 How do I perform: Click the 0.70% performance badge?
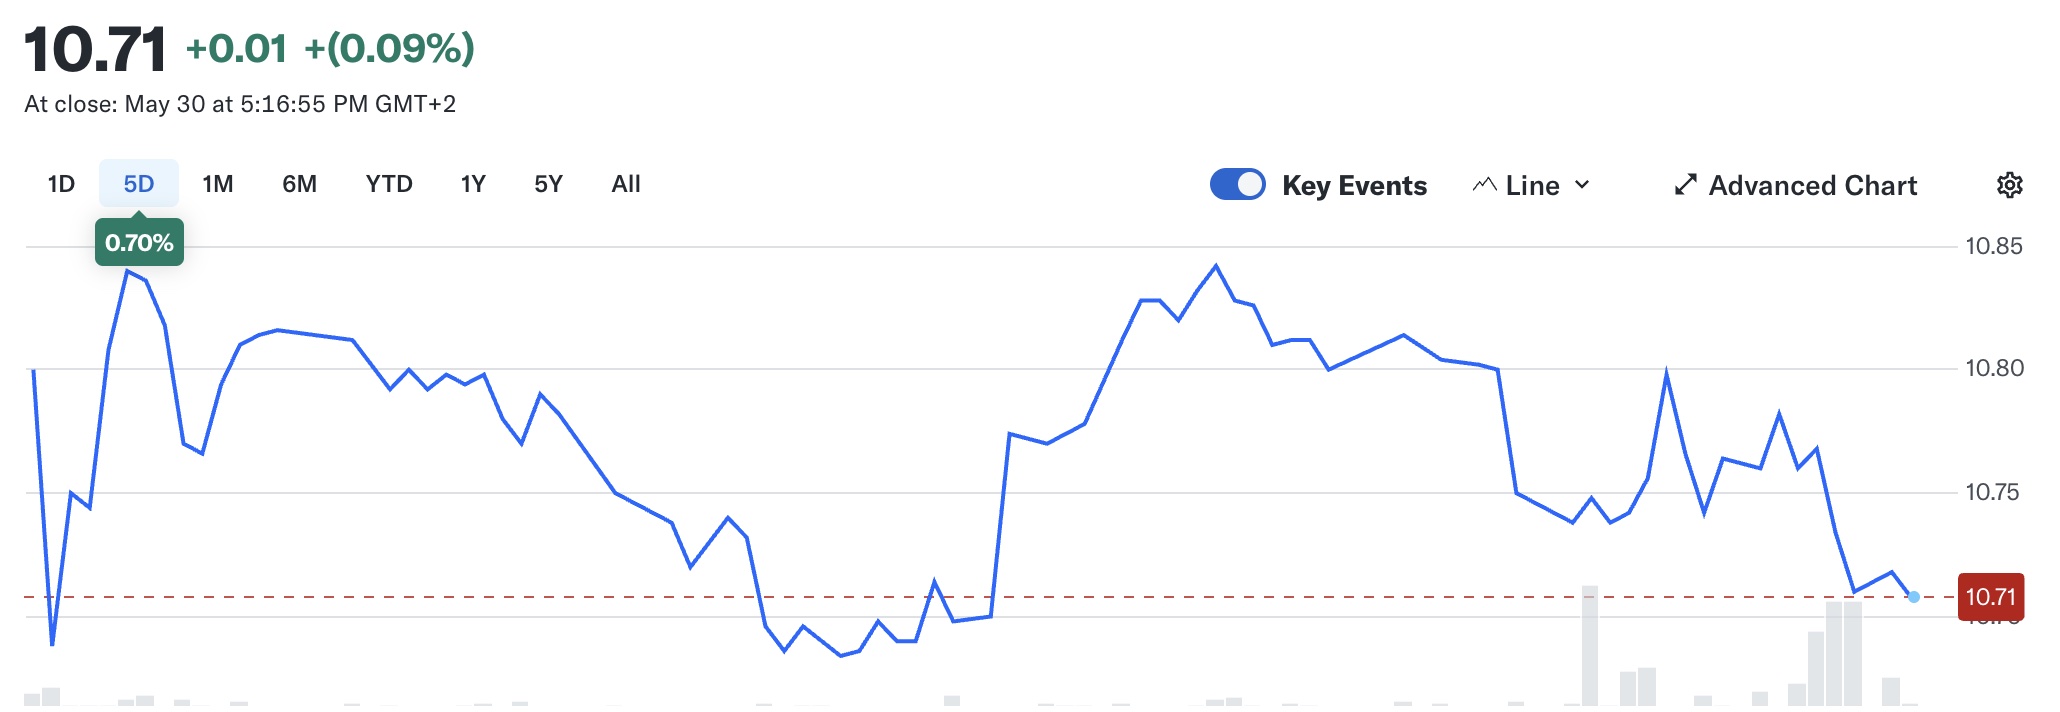(x=139, y=243)
